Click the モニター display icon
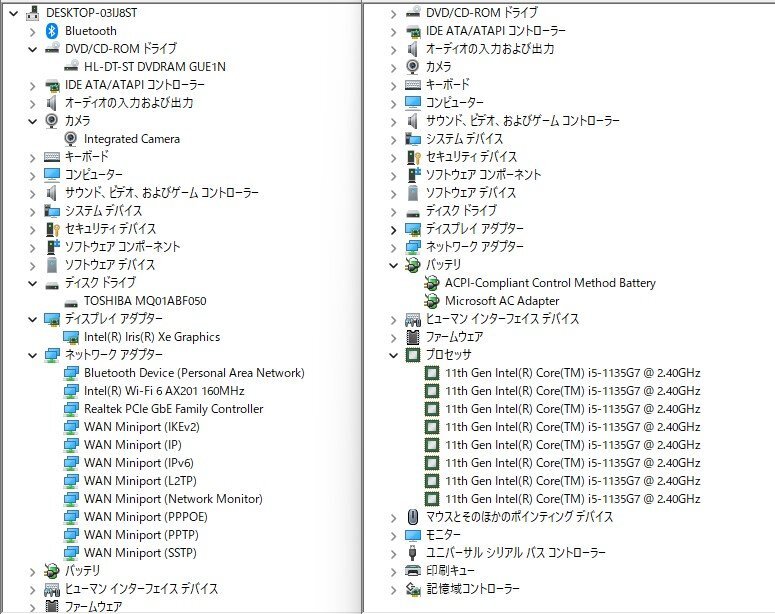Screen dimensions: 775x614 pos(413,535)
